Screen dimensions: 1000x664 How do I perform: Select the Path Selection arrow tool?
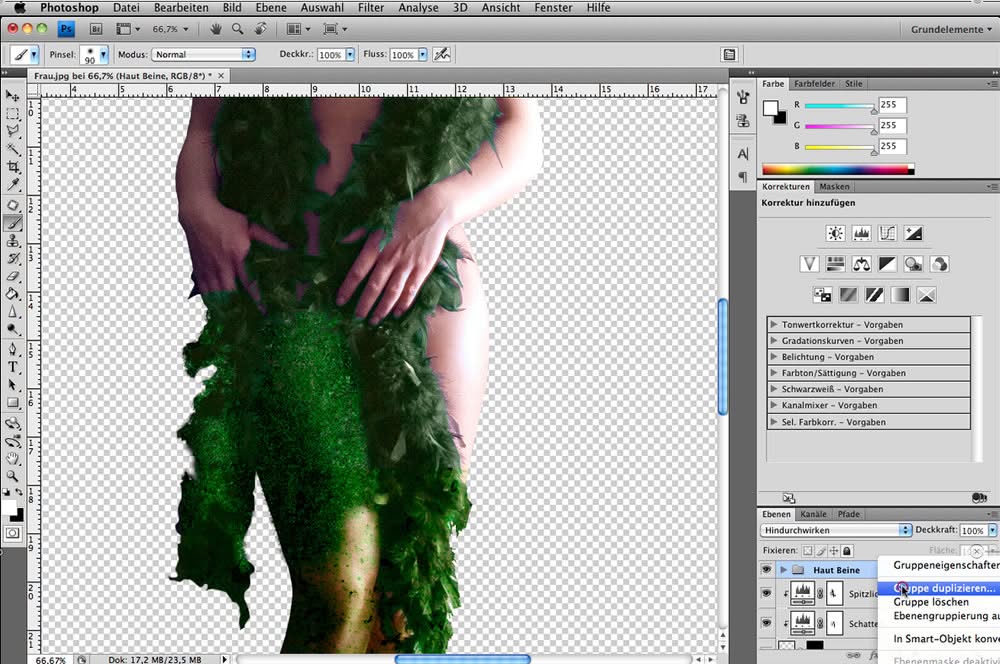pos(13,385)
